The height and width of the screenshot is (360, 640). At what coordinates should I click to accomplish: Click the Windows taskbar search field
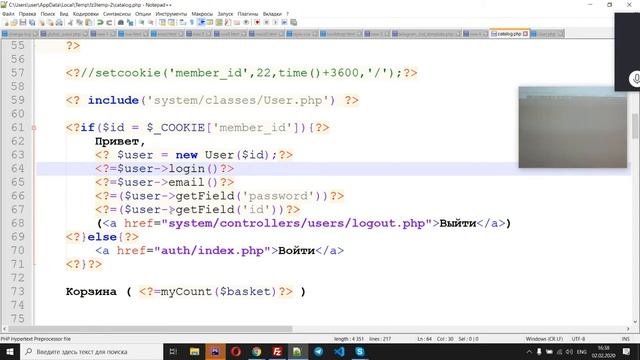point(91,352)
